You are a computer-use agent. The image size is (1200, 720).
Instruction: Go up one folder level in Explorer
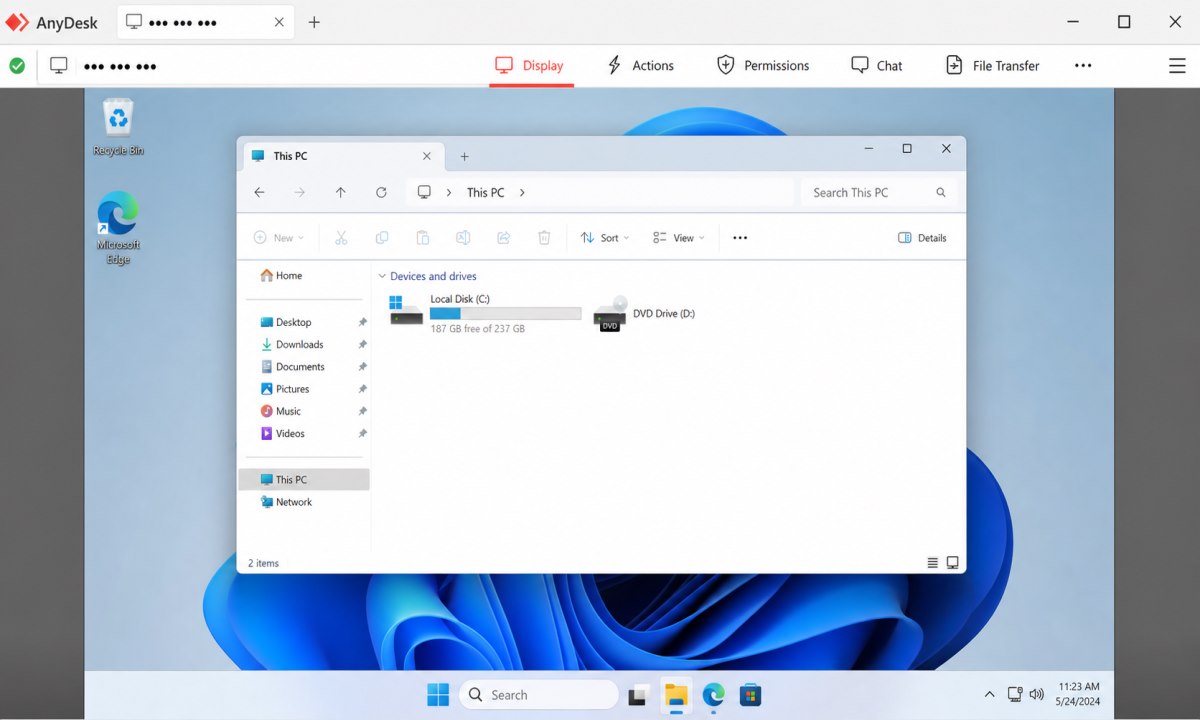pyautogui.click(x=340, y=192)
